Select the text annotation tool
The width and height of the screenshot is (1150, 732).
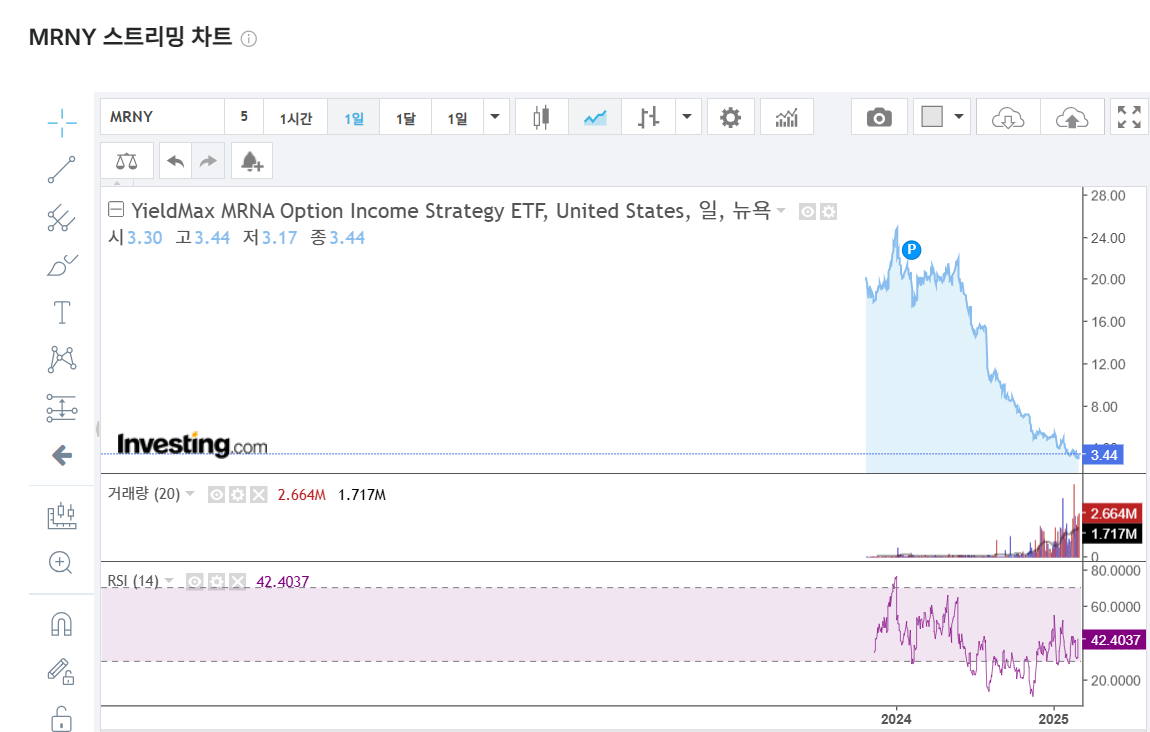pos(62,312)
